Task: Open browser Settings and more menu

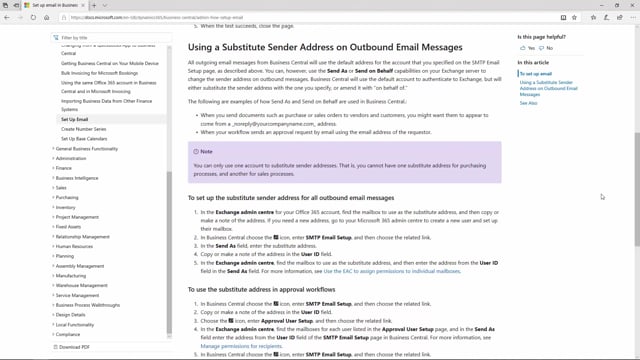Action: pos(633,18)
